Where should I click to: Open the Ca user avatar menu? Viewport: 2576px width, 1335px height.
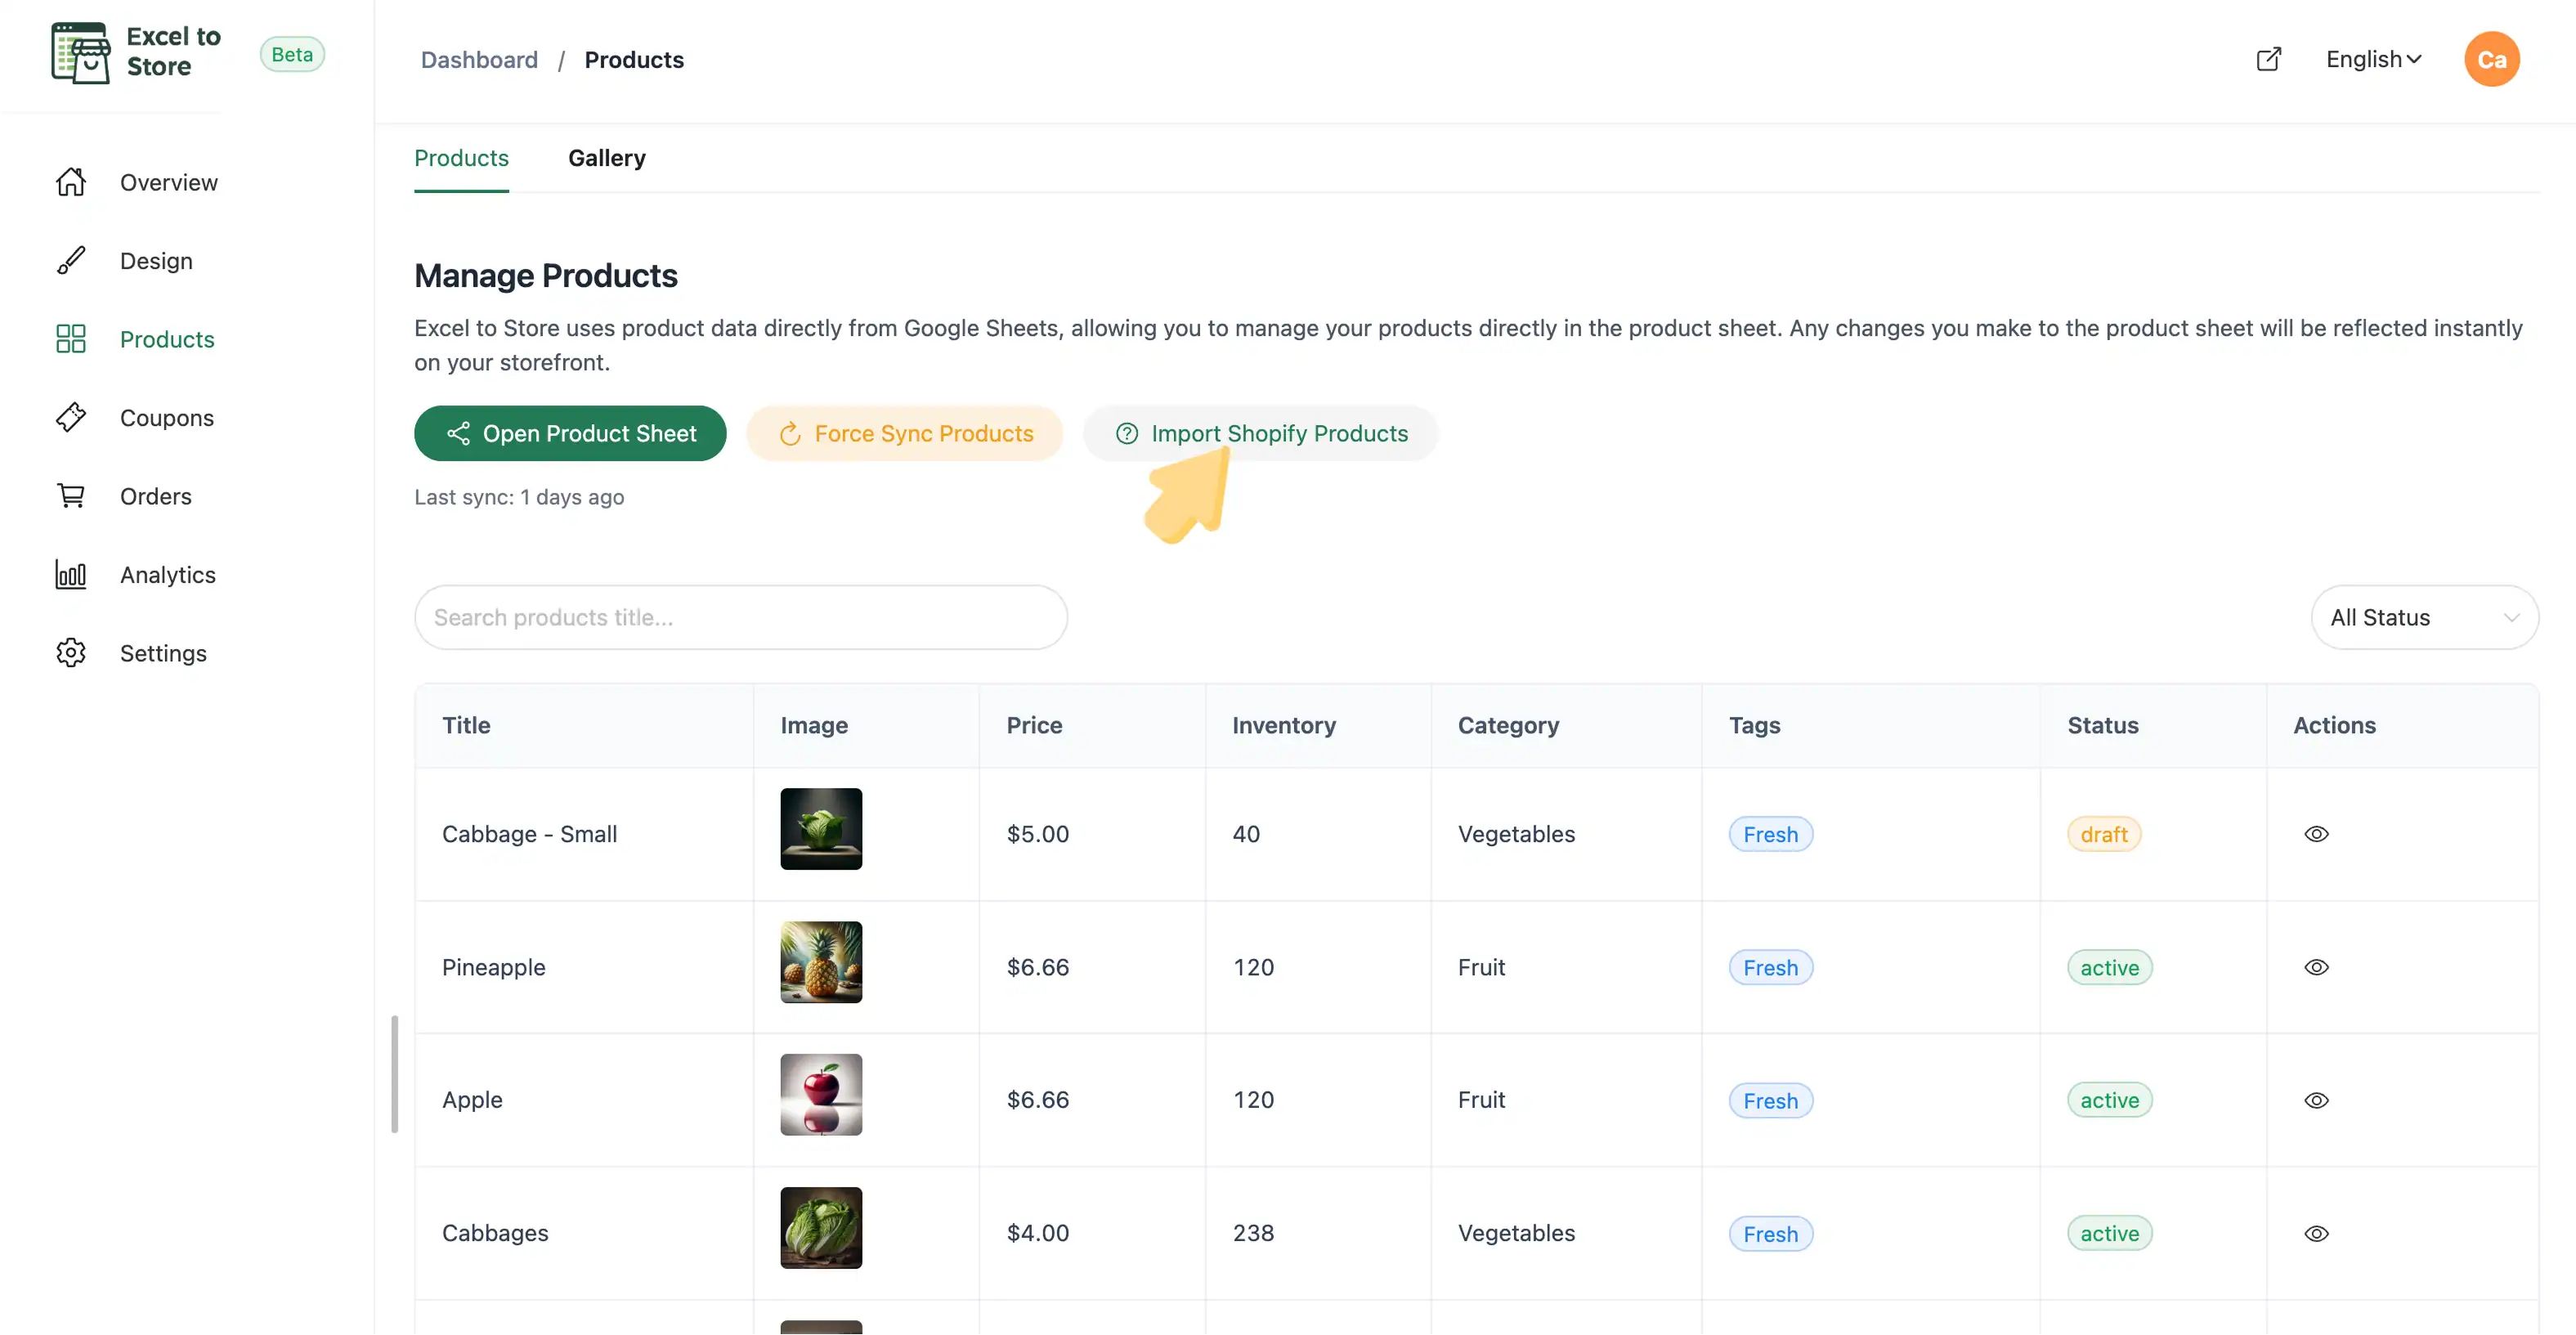coord(2491,59)
